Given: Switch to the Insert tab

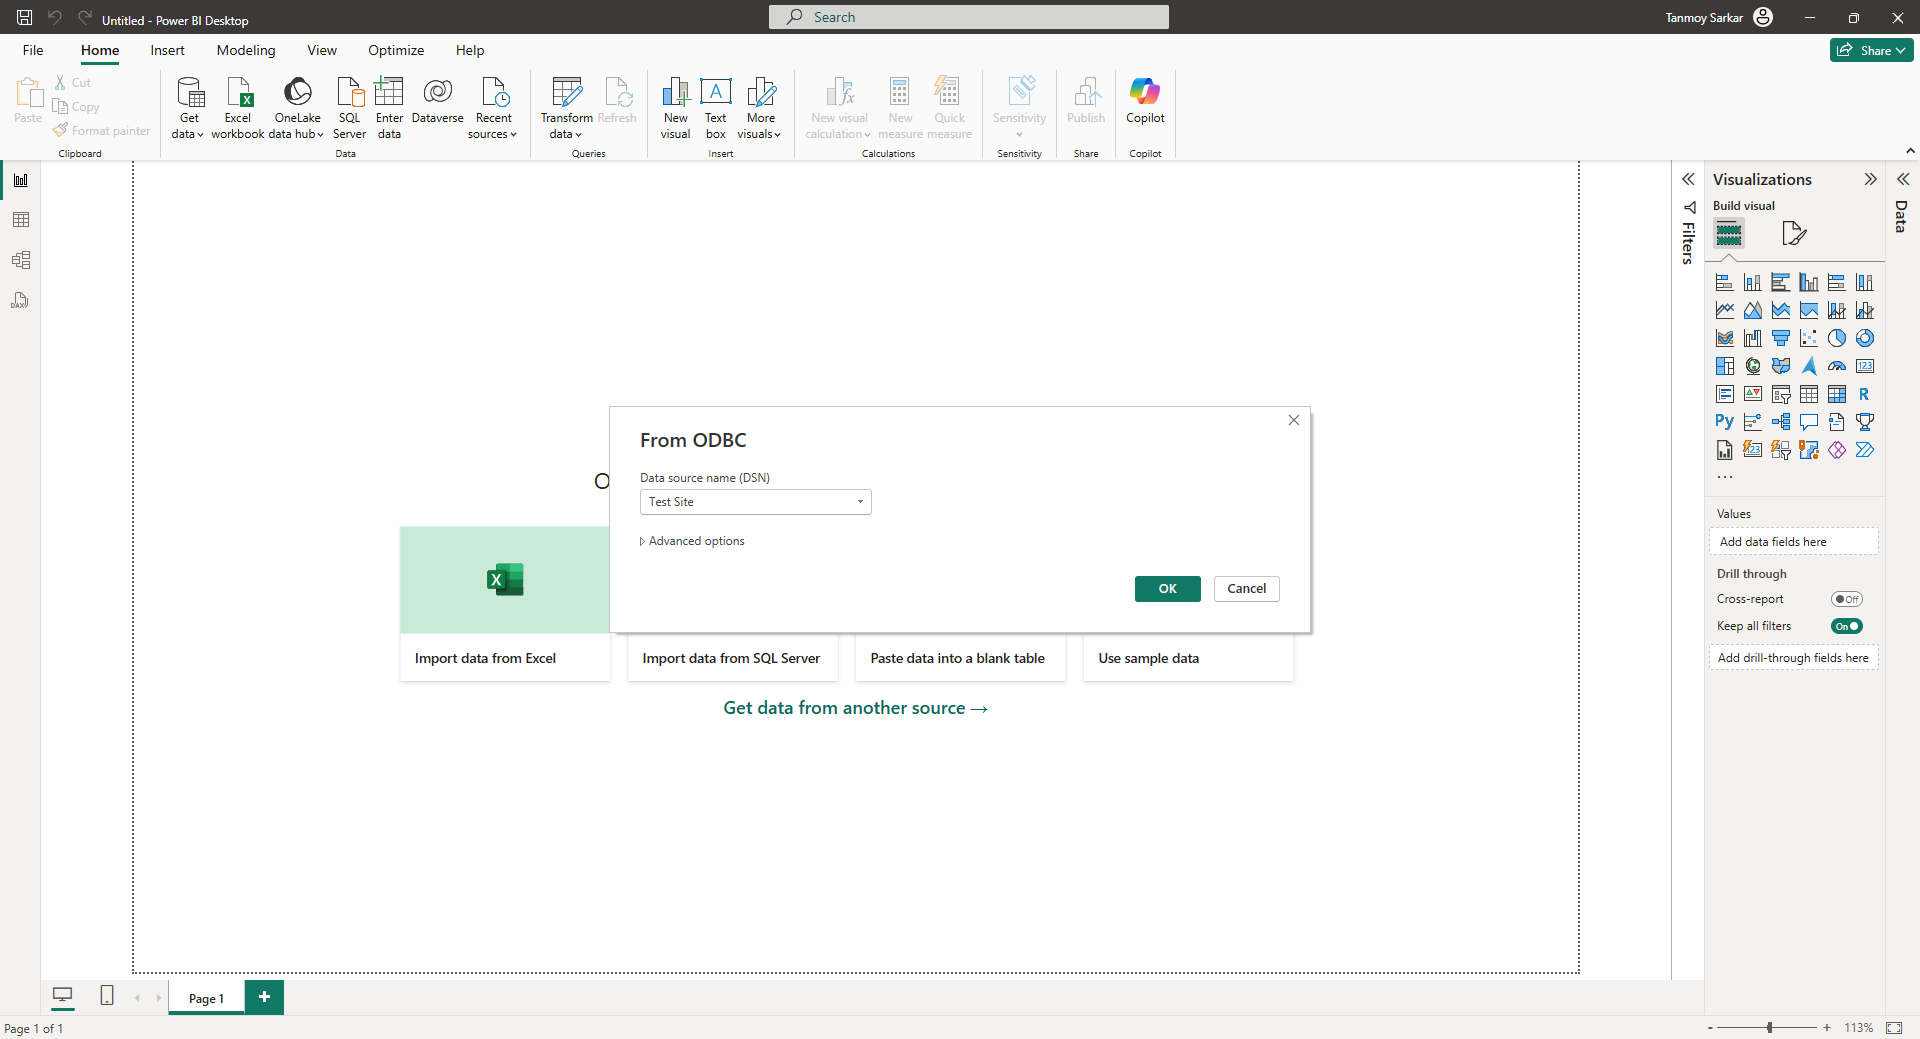Looking at the screenshot, I should (x=167, y=50).
